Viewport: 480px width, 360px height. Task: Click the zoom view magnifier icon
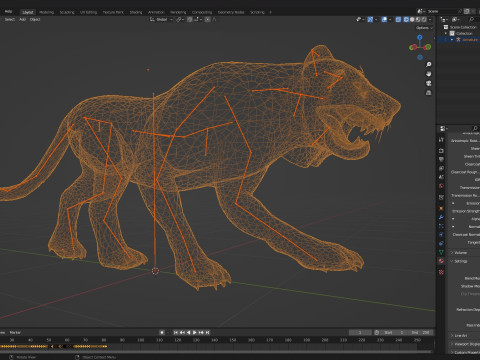(x=429, y=64)
